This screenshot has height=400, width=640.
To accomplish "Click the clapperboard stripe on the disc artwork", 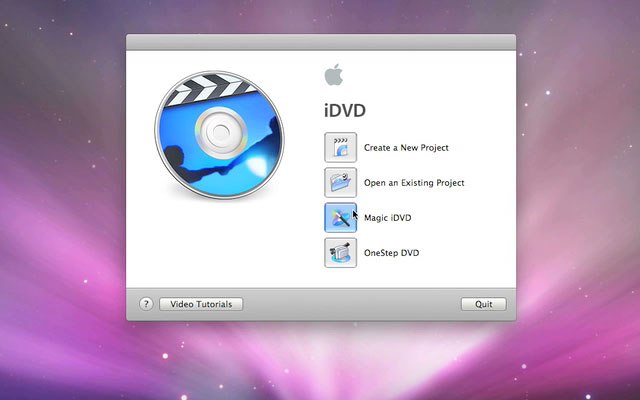I will click(205, 87).
